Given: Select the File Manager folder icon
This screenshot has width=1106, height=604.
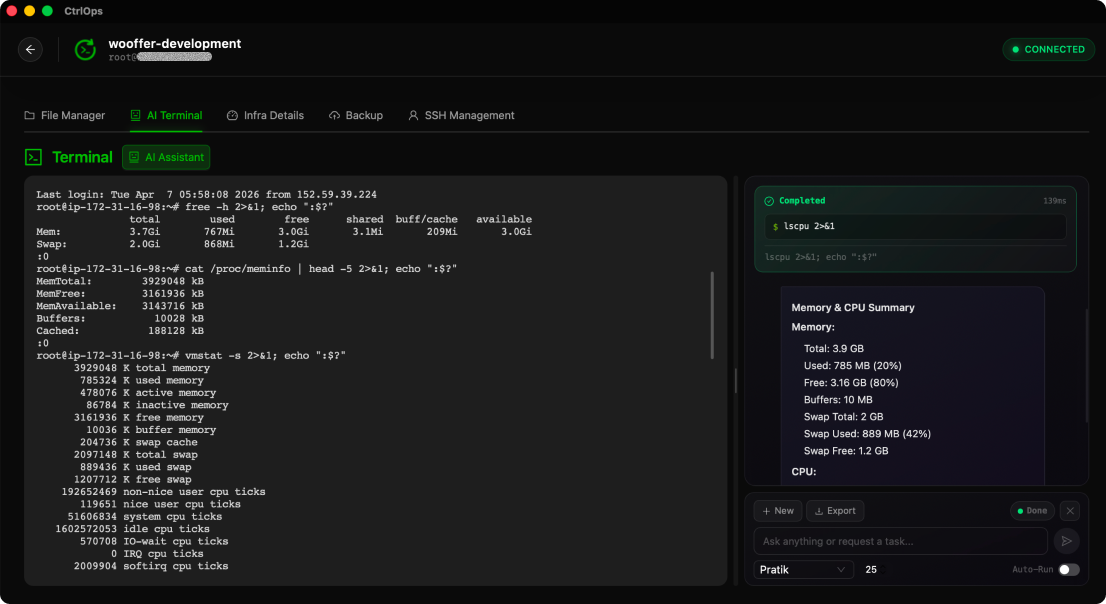Looking at the screenshot, I should (x=29, y=115).
